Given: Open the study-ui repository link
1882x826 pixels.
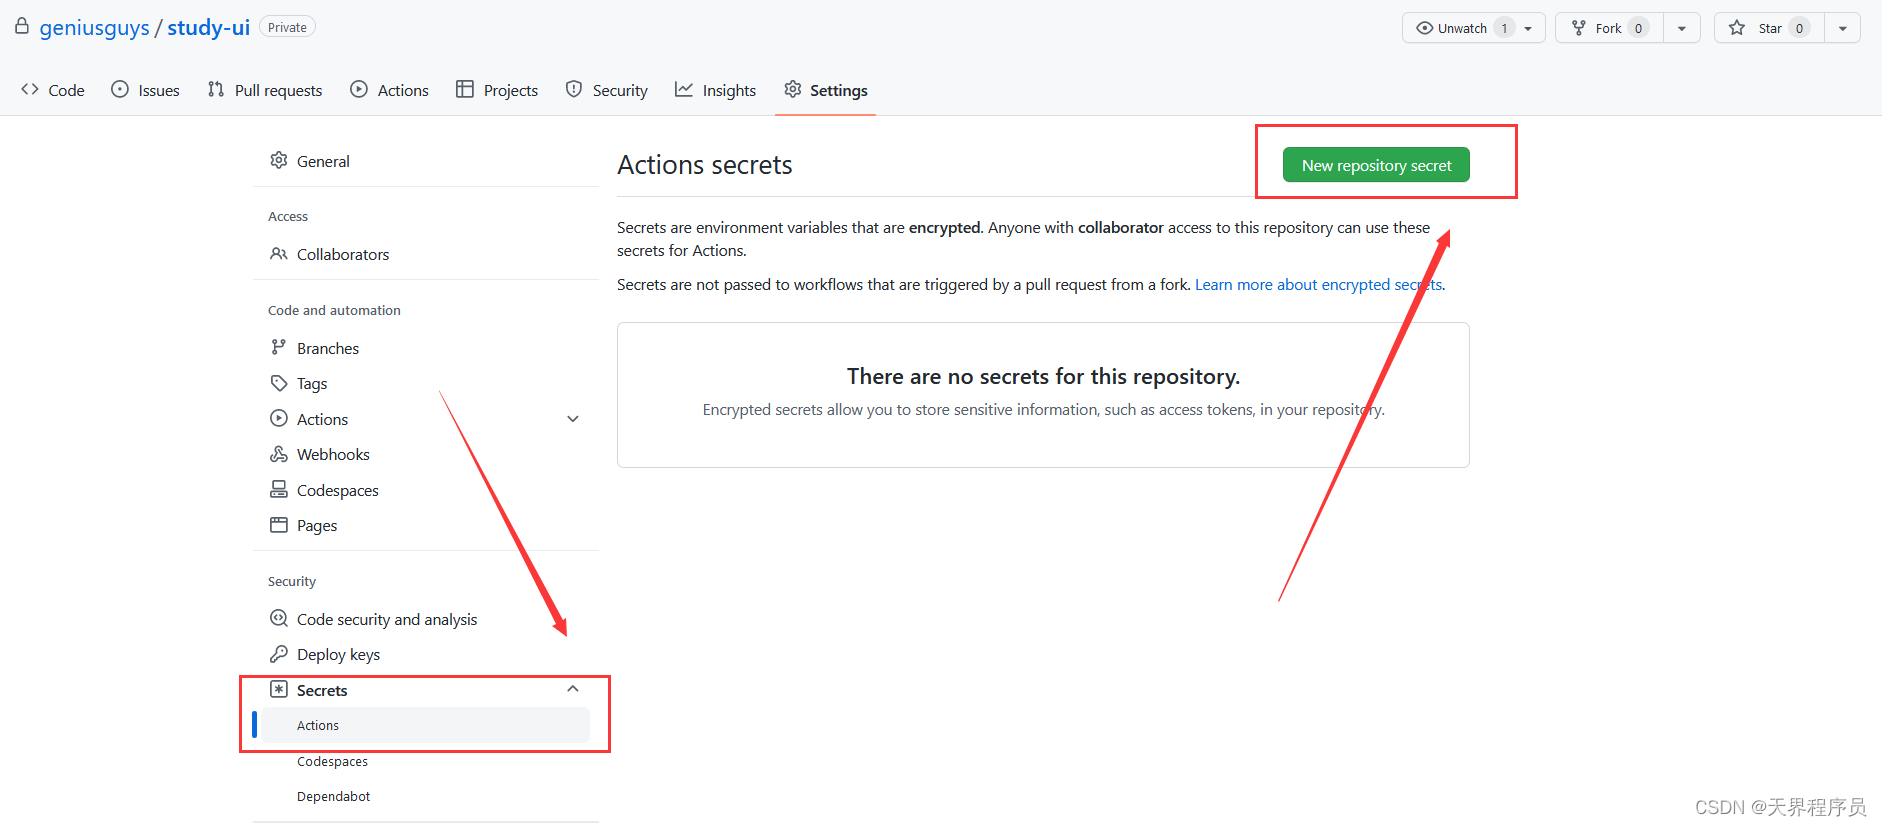Looking at the screenshot, I should pos(209,27).
